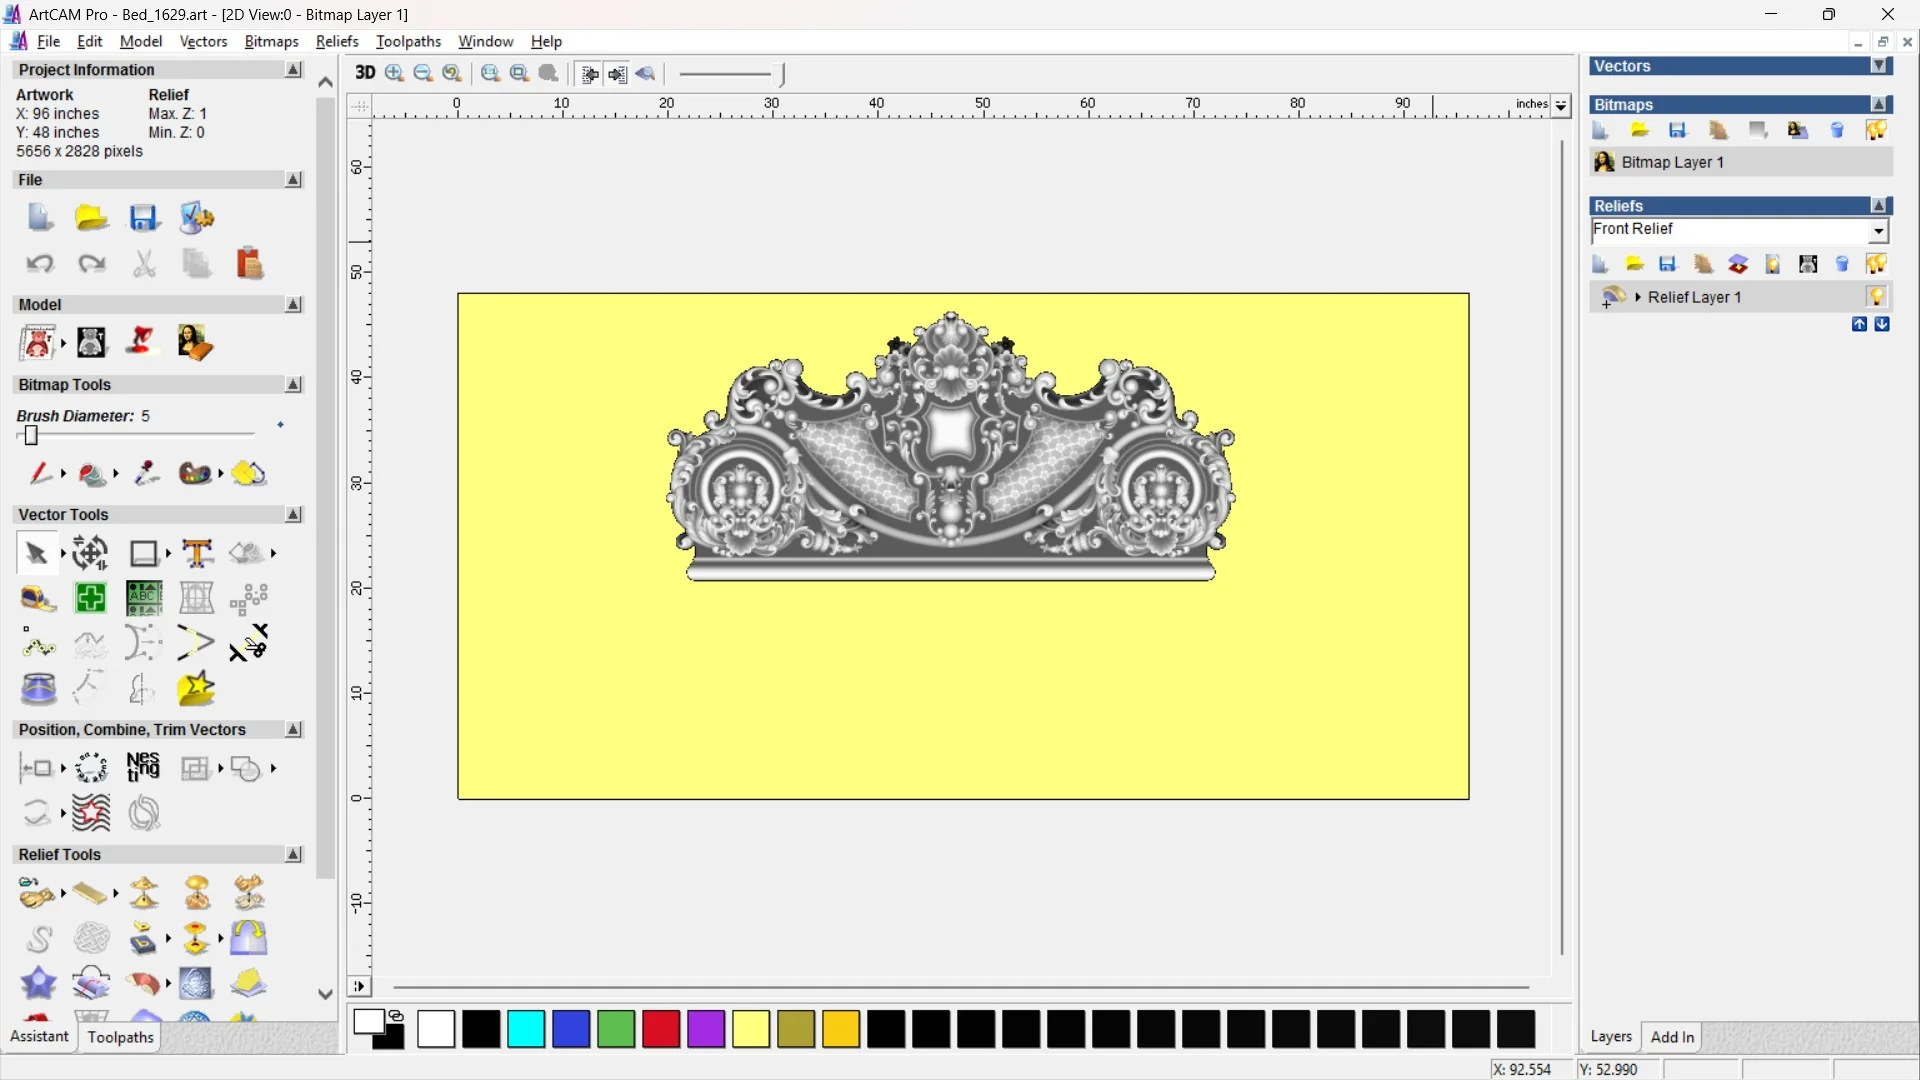The image size is (1920, 1080).
Task: Open the Add In tab
Action: tap(1672, 1037)
